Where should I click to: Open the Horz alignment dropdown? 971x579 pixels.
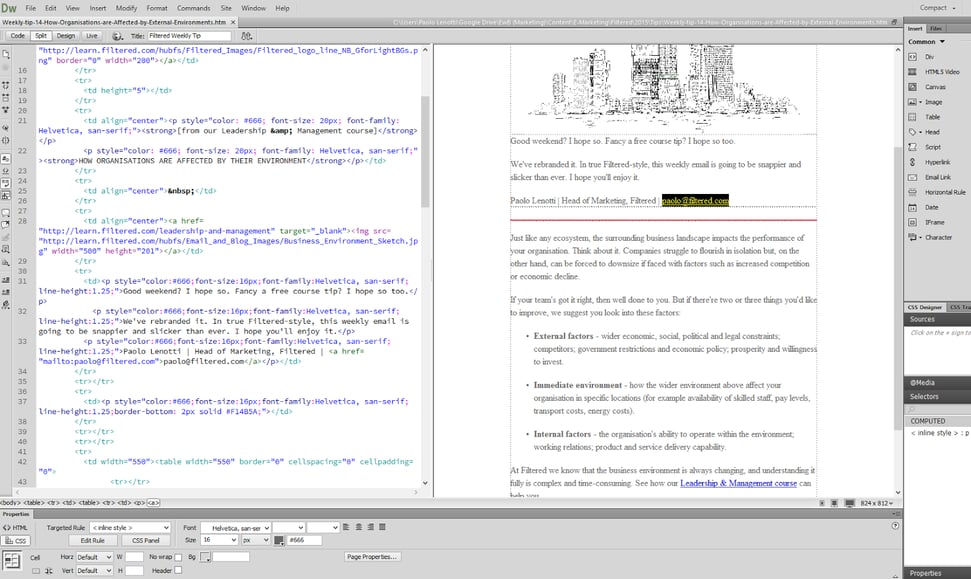(x=94, y=557)
